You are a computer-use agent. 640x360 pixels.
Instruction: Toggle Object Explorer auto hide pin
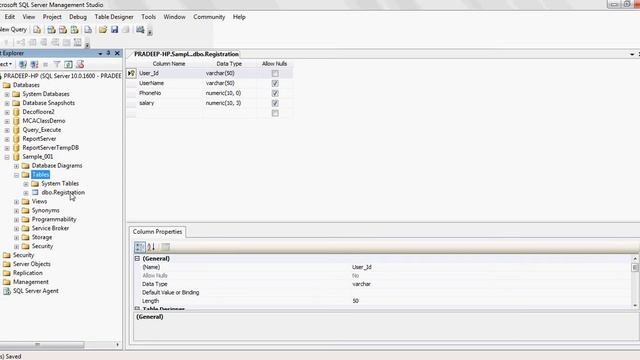pos(109,53)
